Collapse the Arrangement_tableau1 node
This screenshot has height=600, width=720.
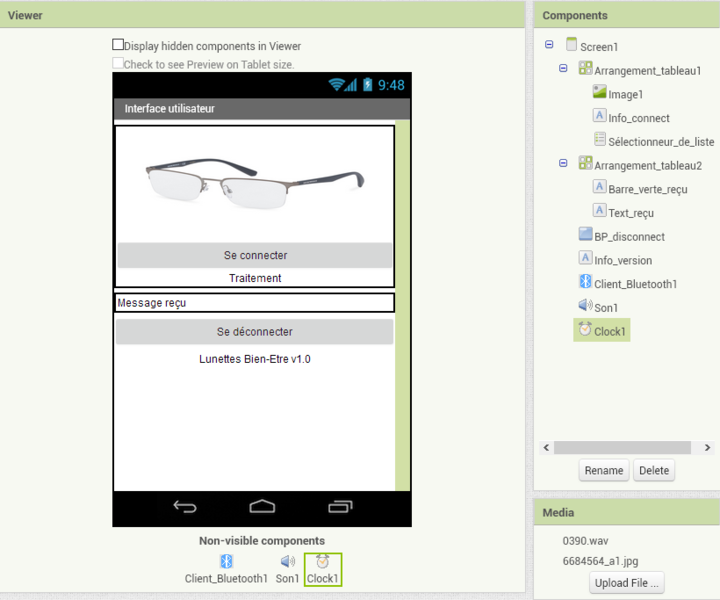pyautogui.click(x=563, y=69)
